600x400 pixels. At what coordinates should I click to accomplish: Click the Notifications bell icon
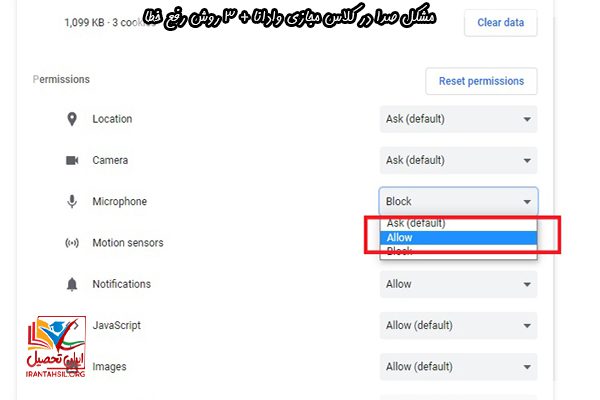point(72,284)
